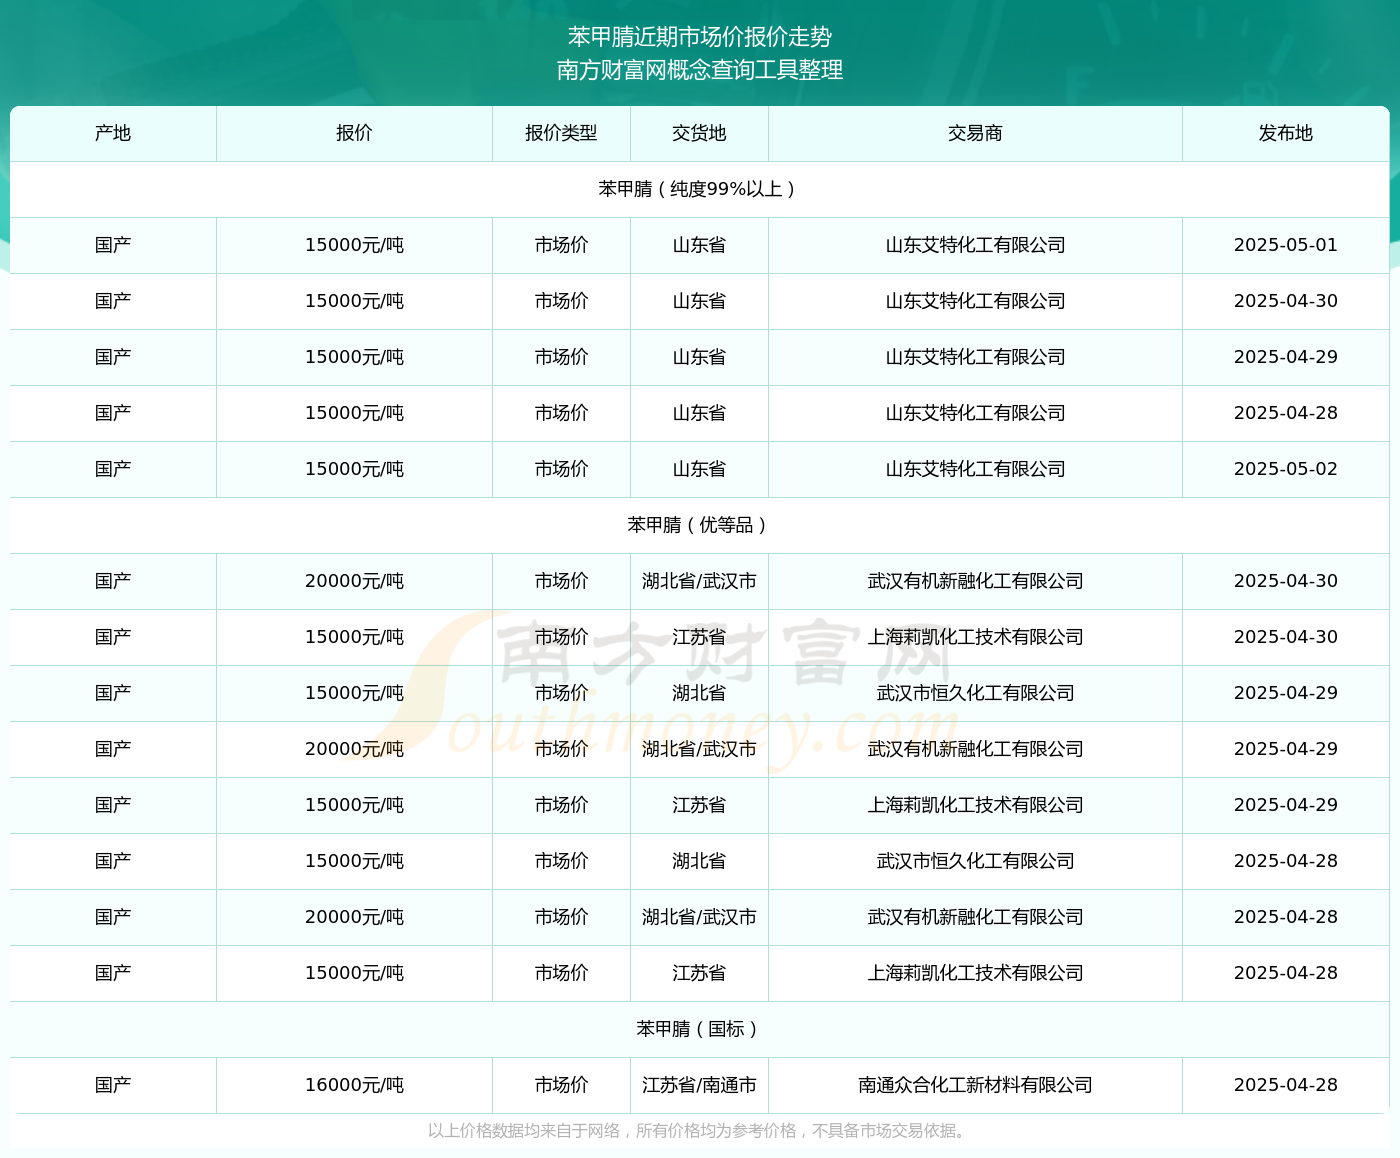Image resolution: width=1400 pixels, height=1158 pixels.
Task: Click 山东艾特化工有限公司 in the 2025-04-28 row
Action: coord(975,413)
